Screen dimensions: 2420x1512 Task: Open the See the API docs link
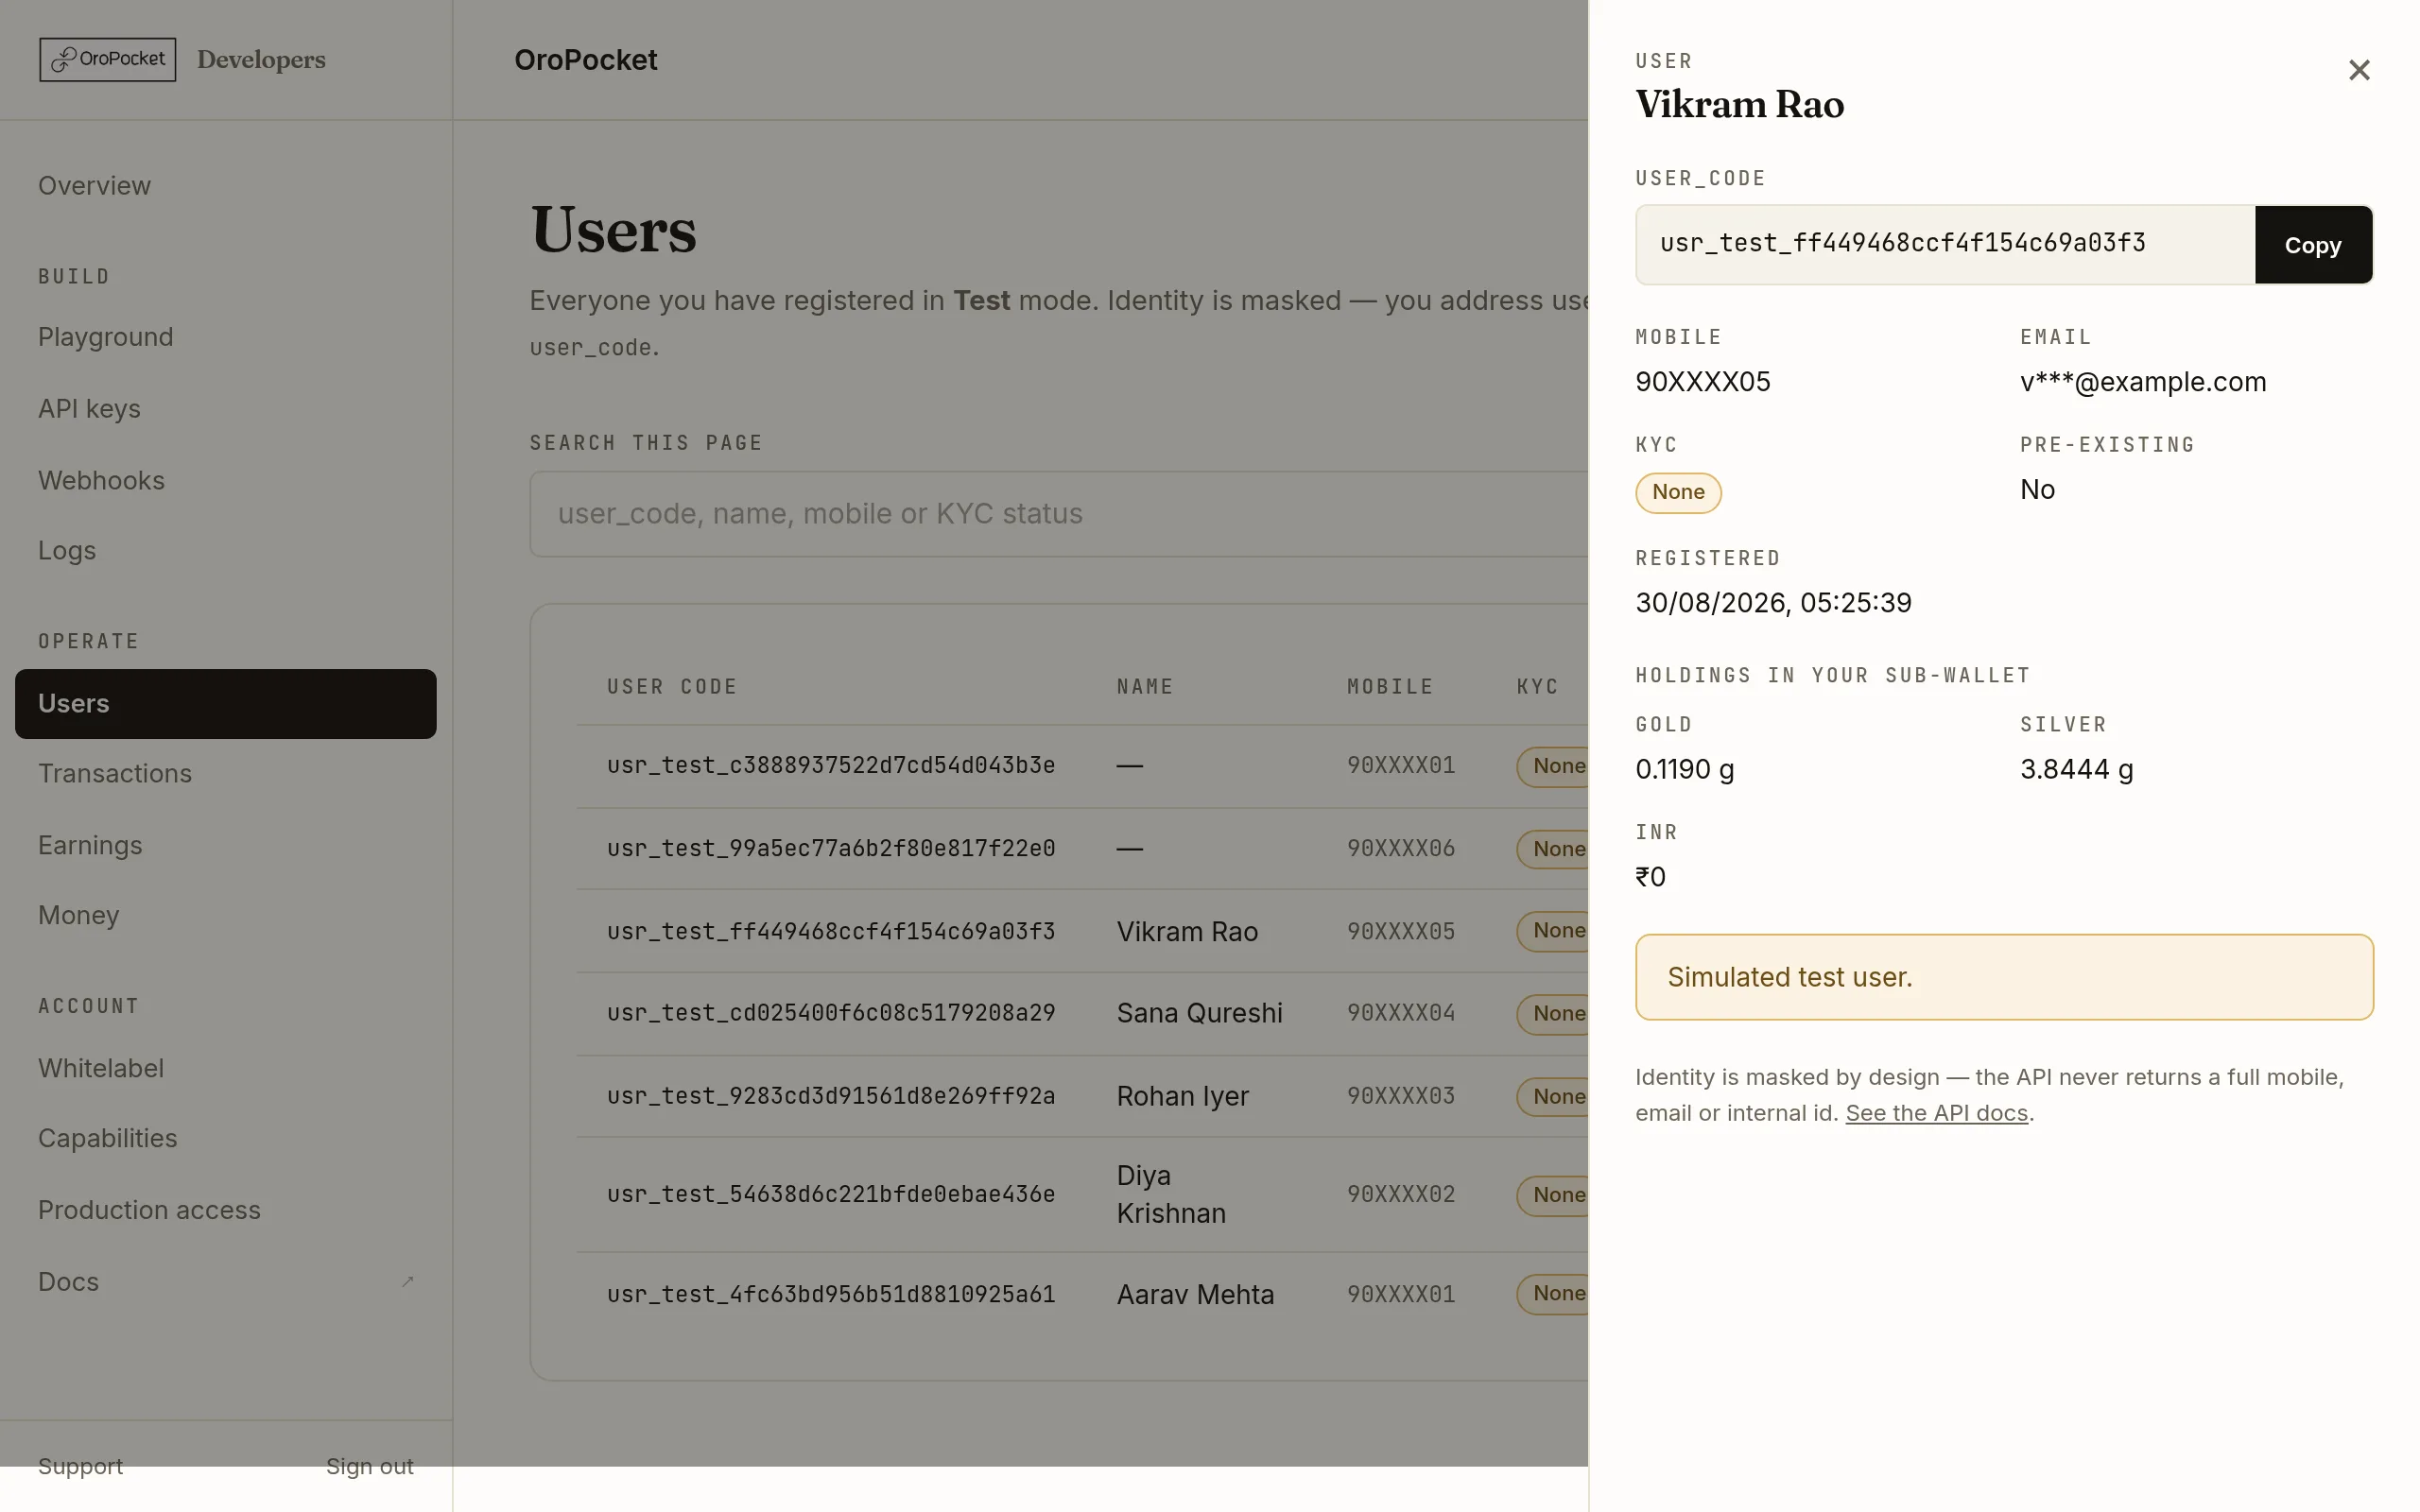(x=1936, y=1113)
